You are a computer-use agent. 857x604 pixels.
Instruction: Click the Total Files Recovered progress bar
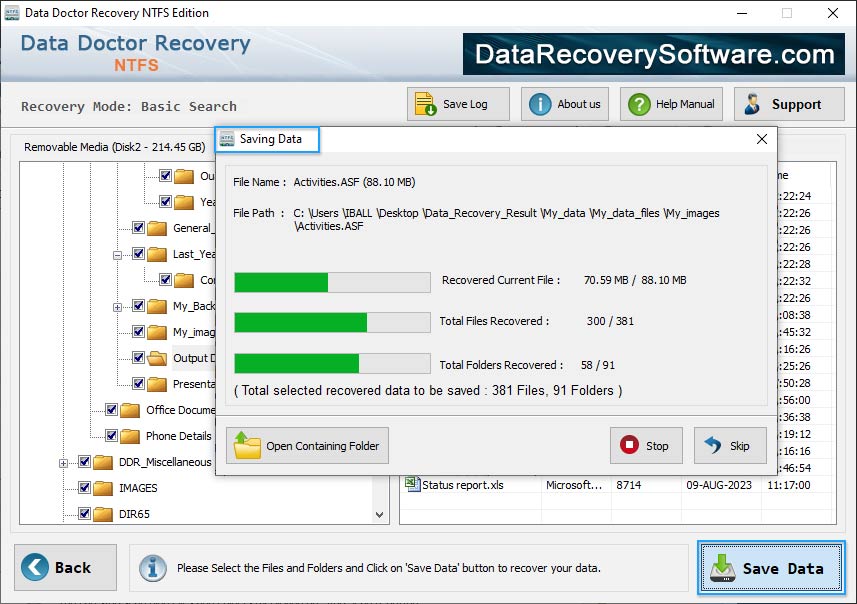(x=330, y=321)
